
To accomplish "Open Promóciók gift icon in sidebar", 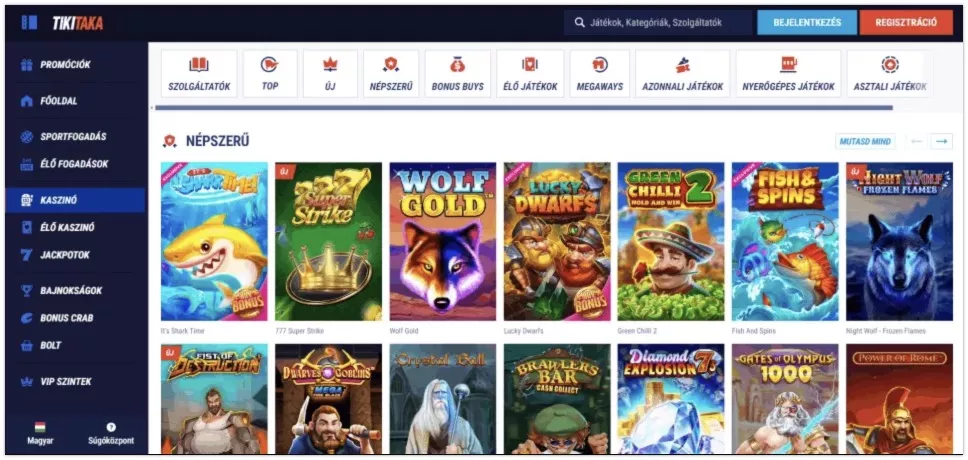I will click(x=27, y=65).
